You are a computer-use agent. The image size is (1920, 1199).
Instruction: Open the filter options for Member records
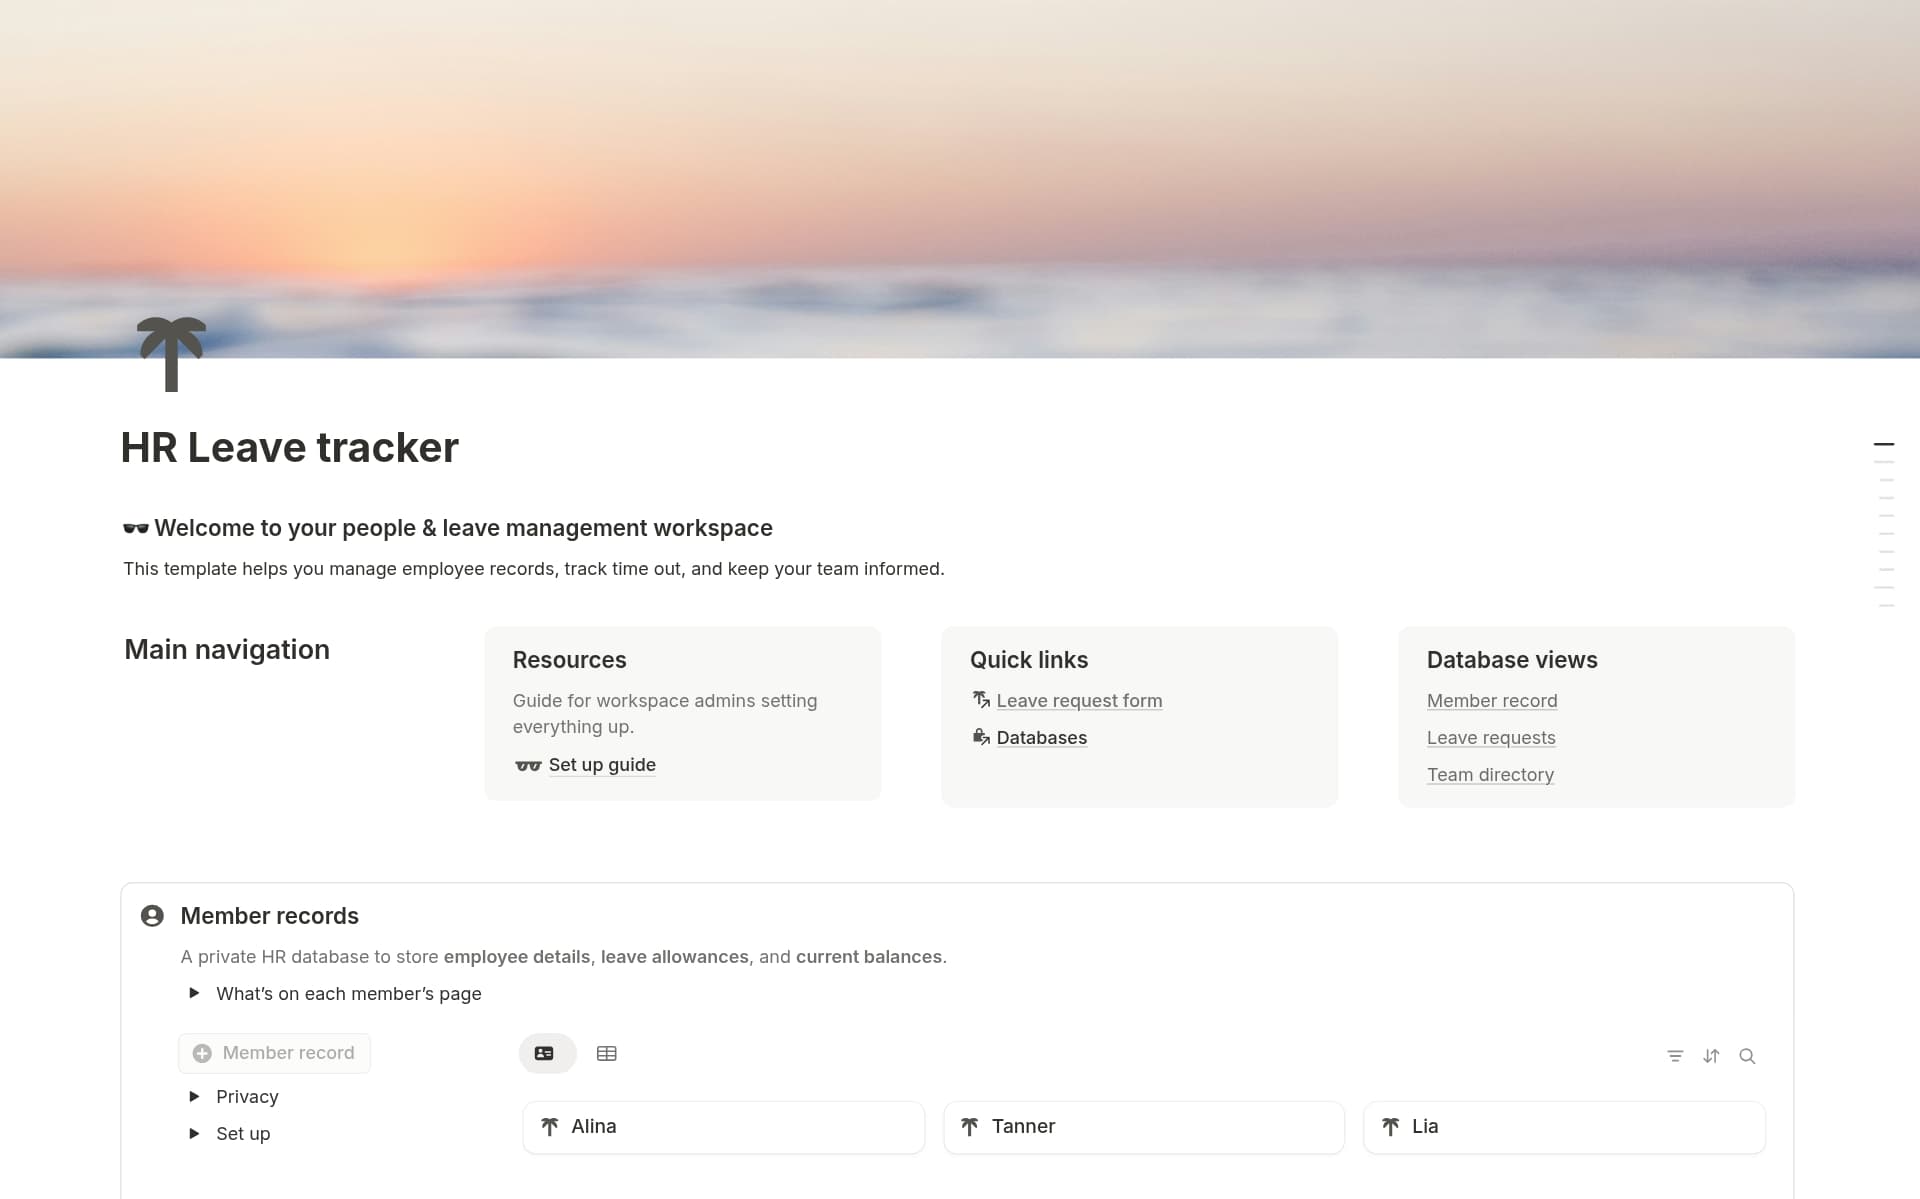(x=1675, y=1056)
